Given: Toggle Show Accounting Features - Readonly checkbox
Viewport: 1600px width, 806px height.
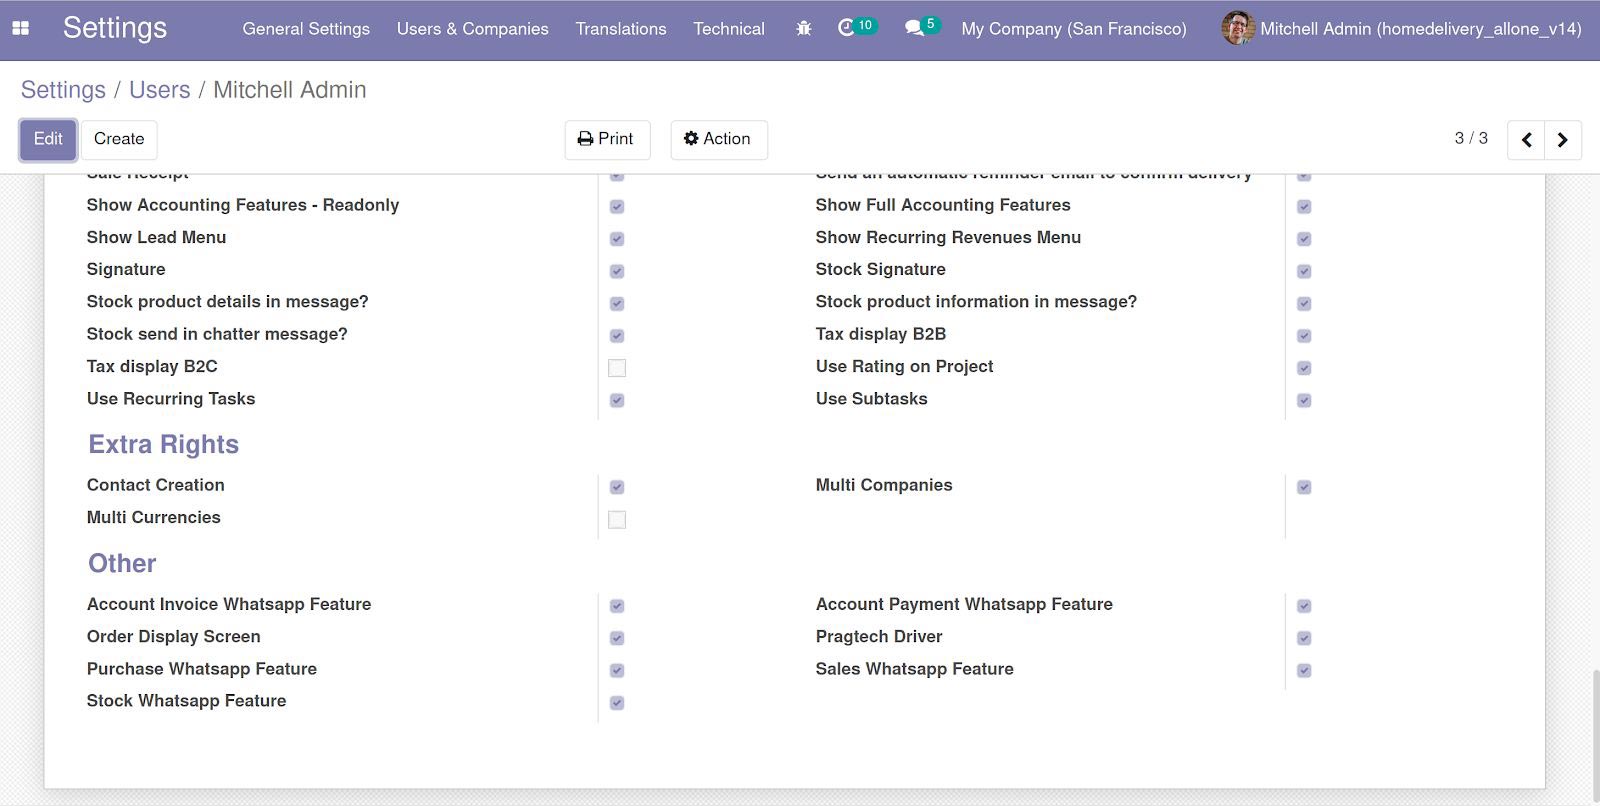Looking at the screenshot, I should tap(617, 206).
